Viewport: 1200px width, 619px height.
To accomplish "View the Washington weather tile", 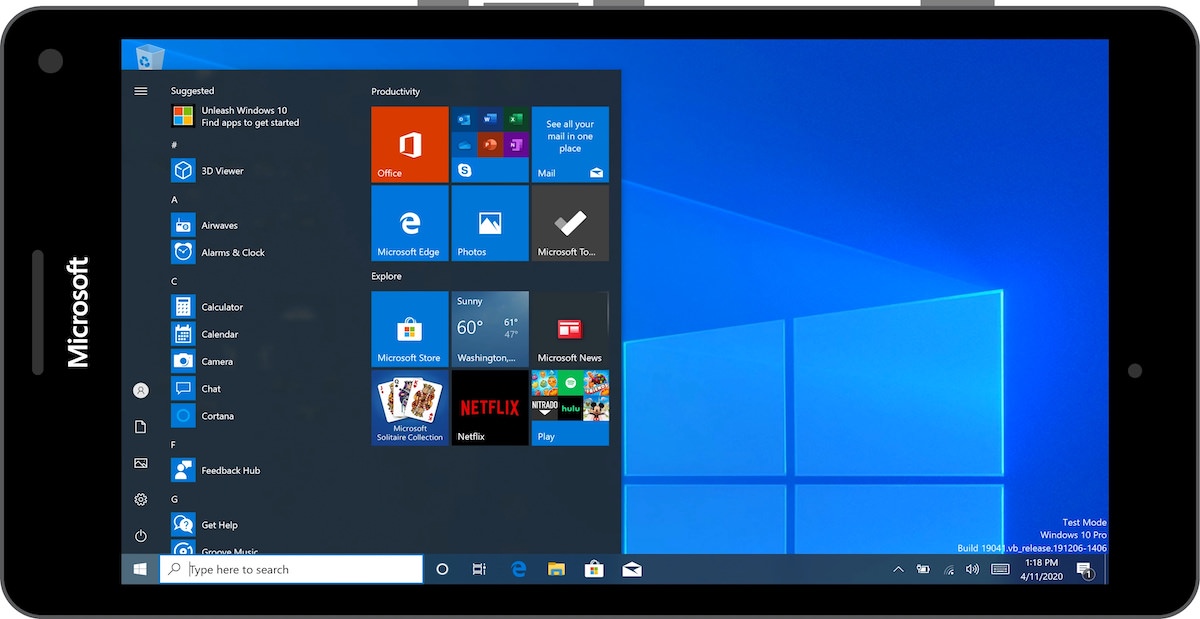I will click(490, 329).
